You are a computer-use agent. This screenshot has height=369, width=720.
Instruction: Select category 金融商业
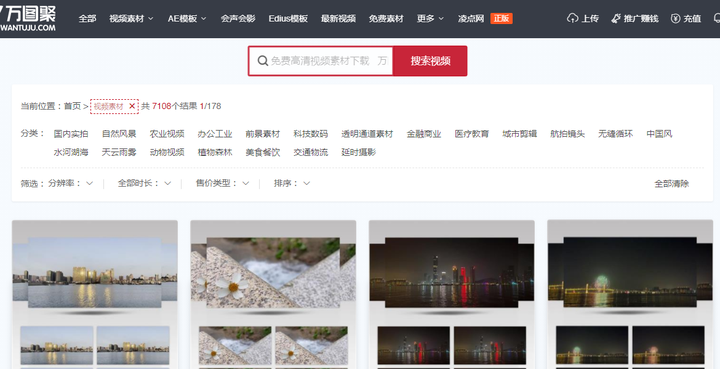424,134
